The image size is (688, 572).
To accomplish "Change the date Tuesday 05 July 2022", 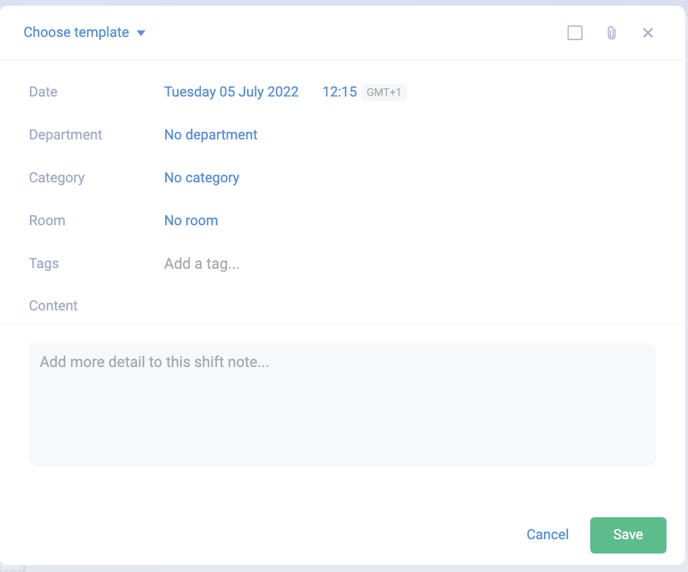I will (231, 92).
